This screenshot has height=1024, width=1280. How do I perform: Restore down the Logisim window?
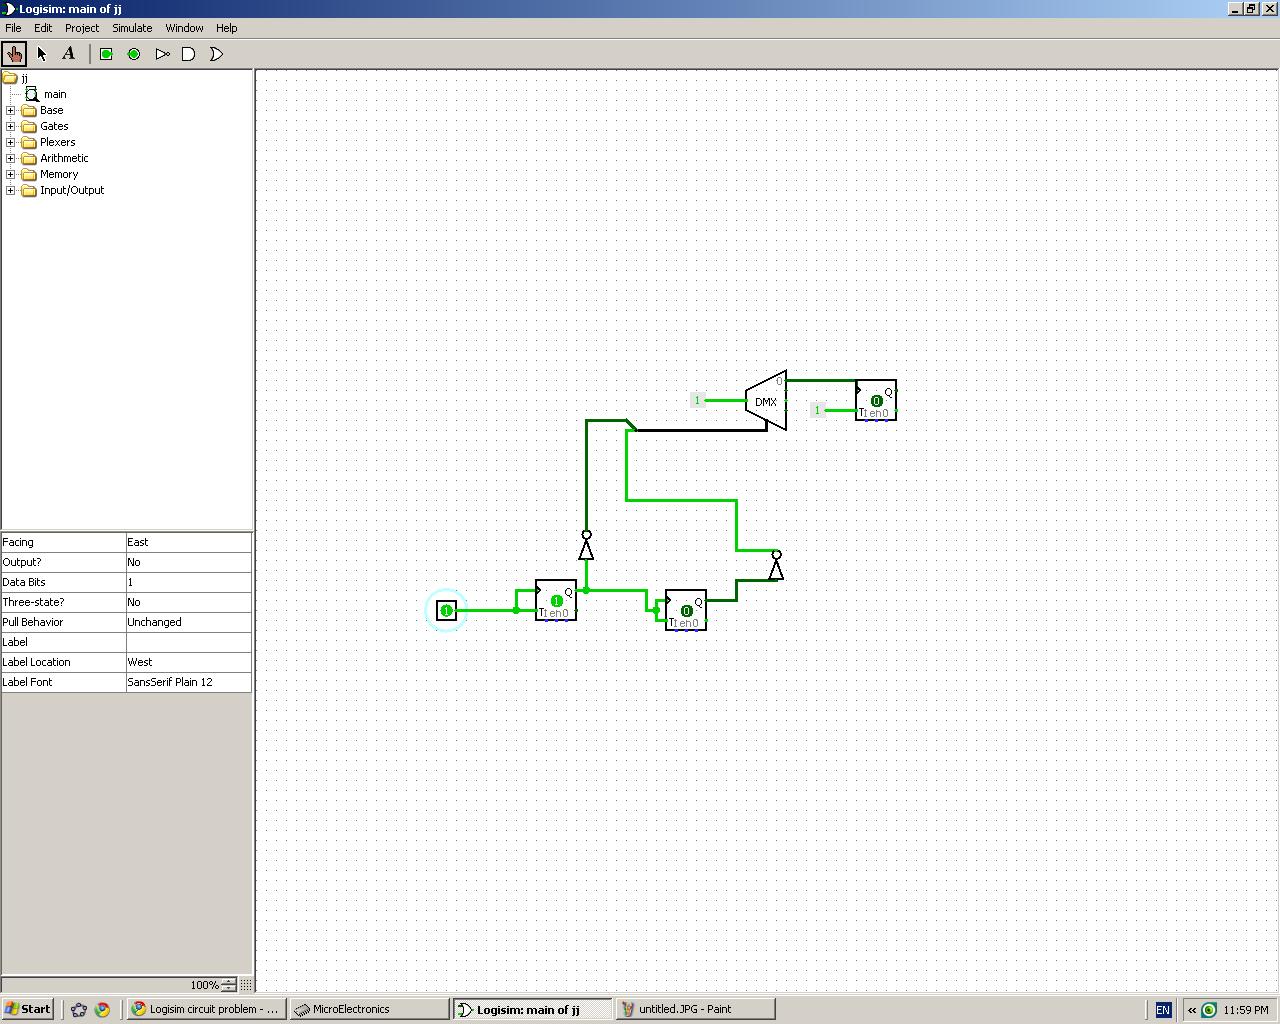pos(1250,8)
